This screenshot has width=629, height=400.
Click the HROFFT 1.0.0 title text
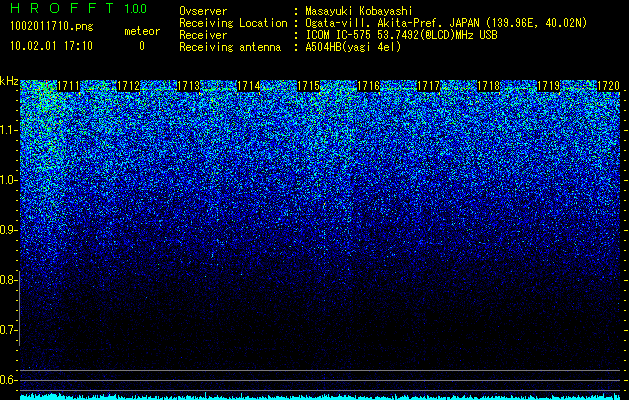click(79, 8)
